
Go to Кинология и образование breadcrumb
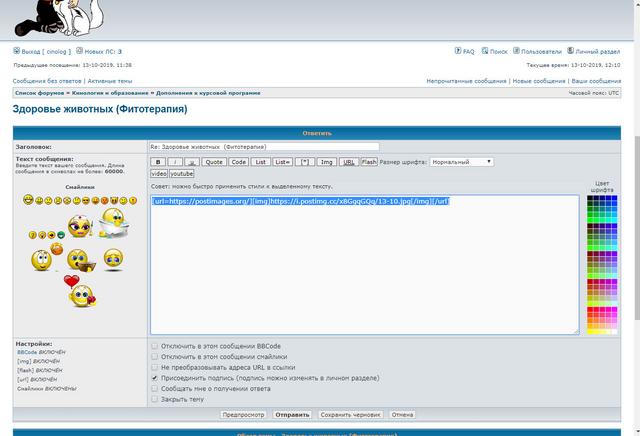(x=110, y=93)
